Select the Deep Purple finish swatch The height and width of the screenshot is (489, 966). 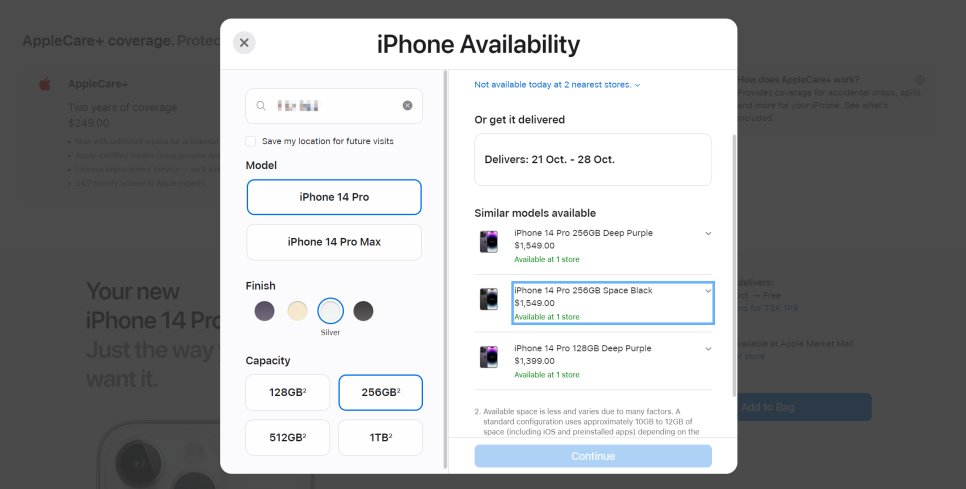pyautogui.click(x=264, y=311)
